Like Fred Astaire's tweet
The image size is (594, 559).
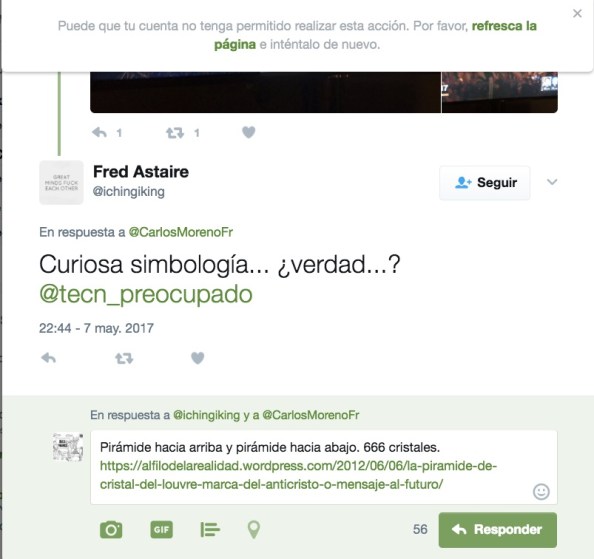pos(197,358)
